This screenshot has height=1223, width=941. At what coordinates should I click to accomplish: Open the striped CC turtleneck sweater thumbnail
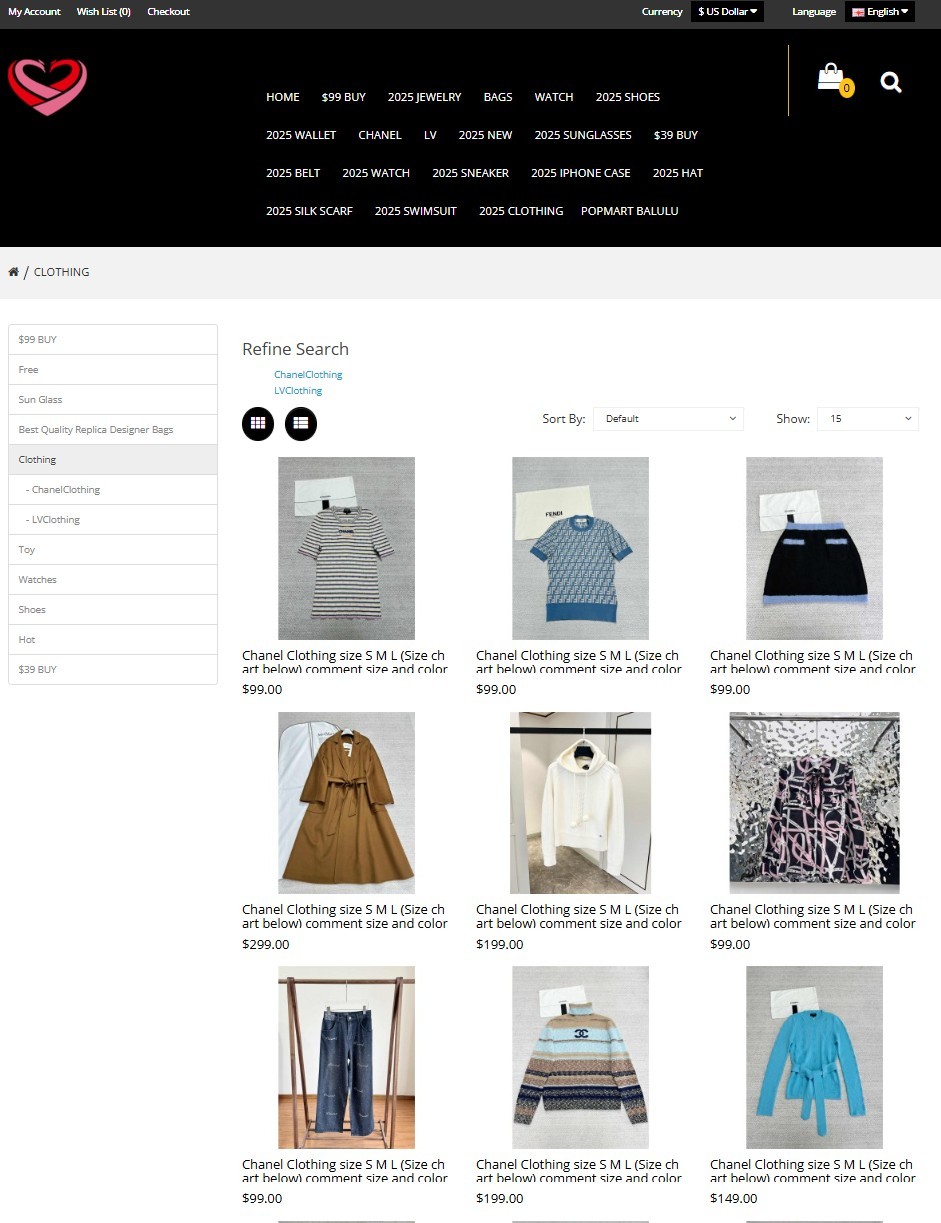[x=580, y=1057]
